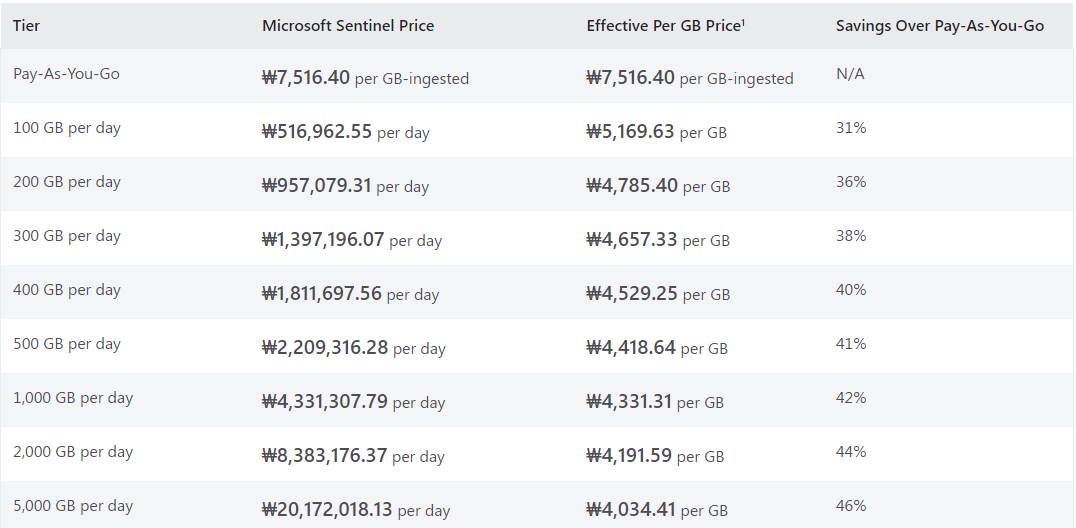This screenshot has height=528, width=1076.
Task: Select the Pay-As-You-Go tier cell
Action: coord(66,74)
